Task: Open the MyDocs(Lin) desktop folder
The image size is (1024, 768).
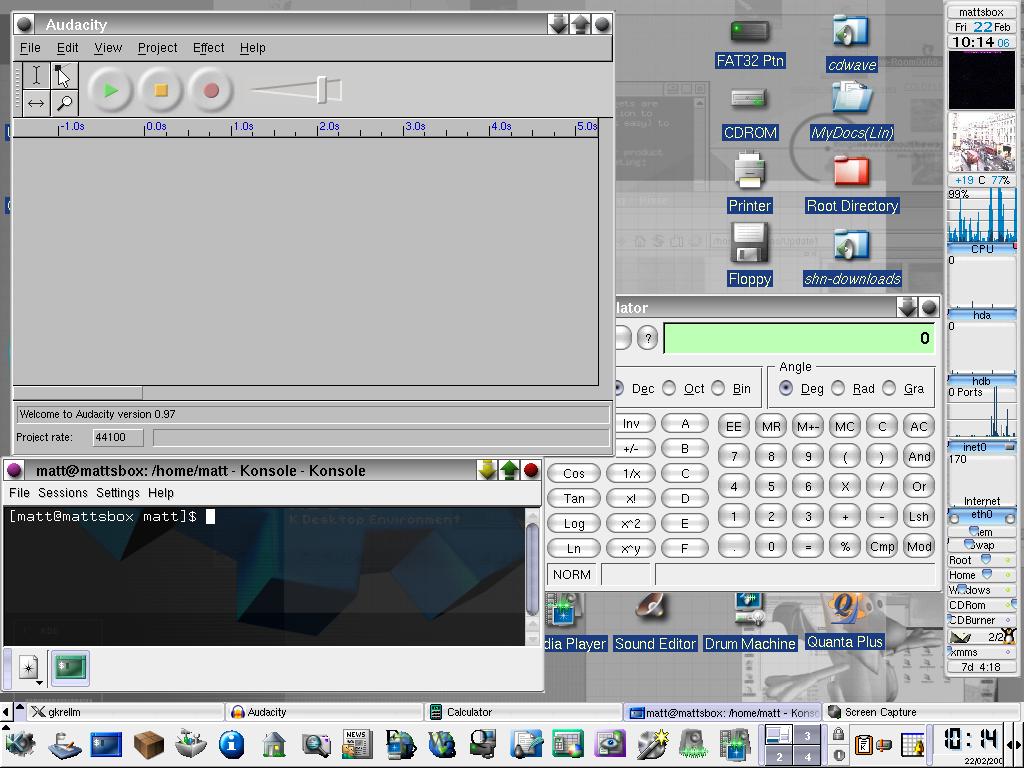Action: [852, 111]
